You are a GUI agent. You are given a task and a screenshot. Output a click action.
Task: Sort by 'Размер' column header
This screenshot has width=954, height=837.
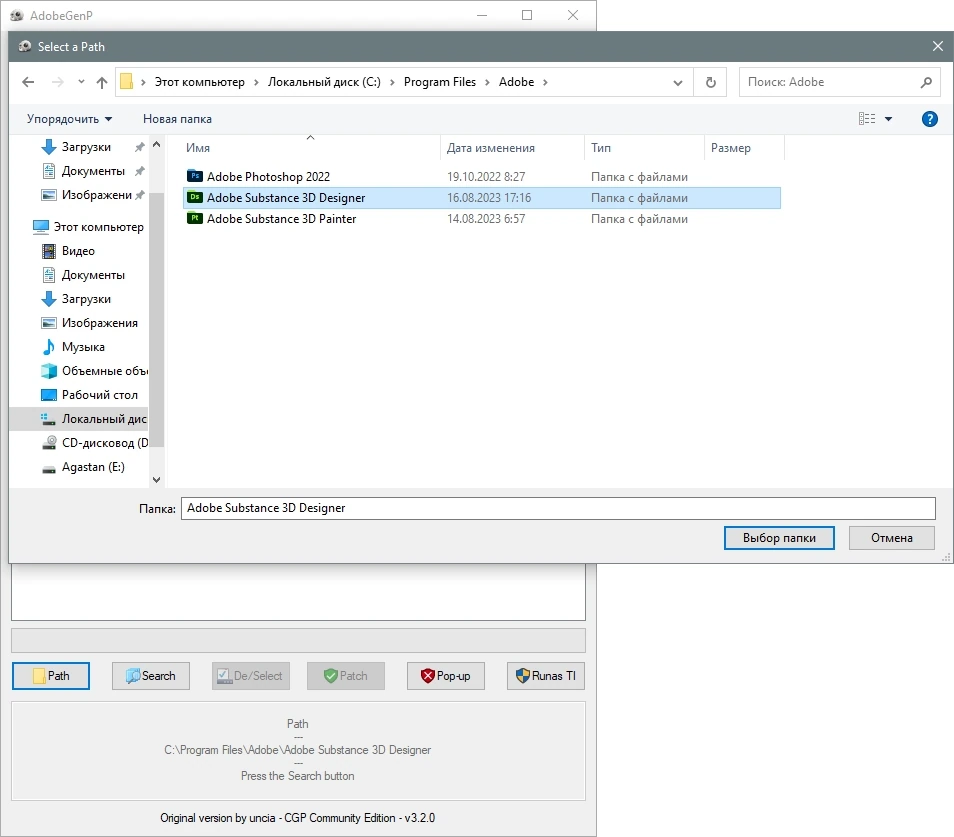(x=744, y=148)
